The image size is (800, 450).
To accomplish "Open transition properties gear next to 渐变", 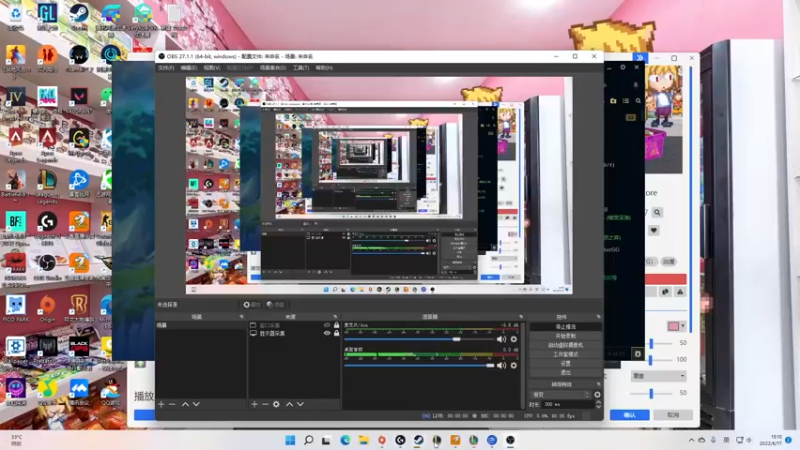I will pos(597,394).
